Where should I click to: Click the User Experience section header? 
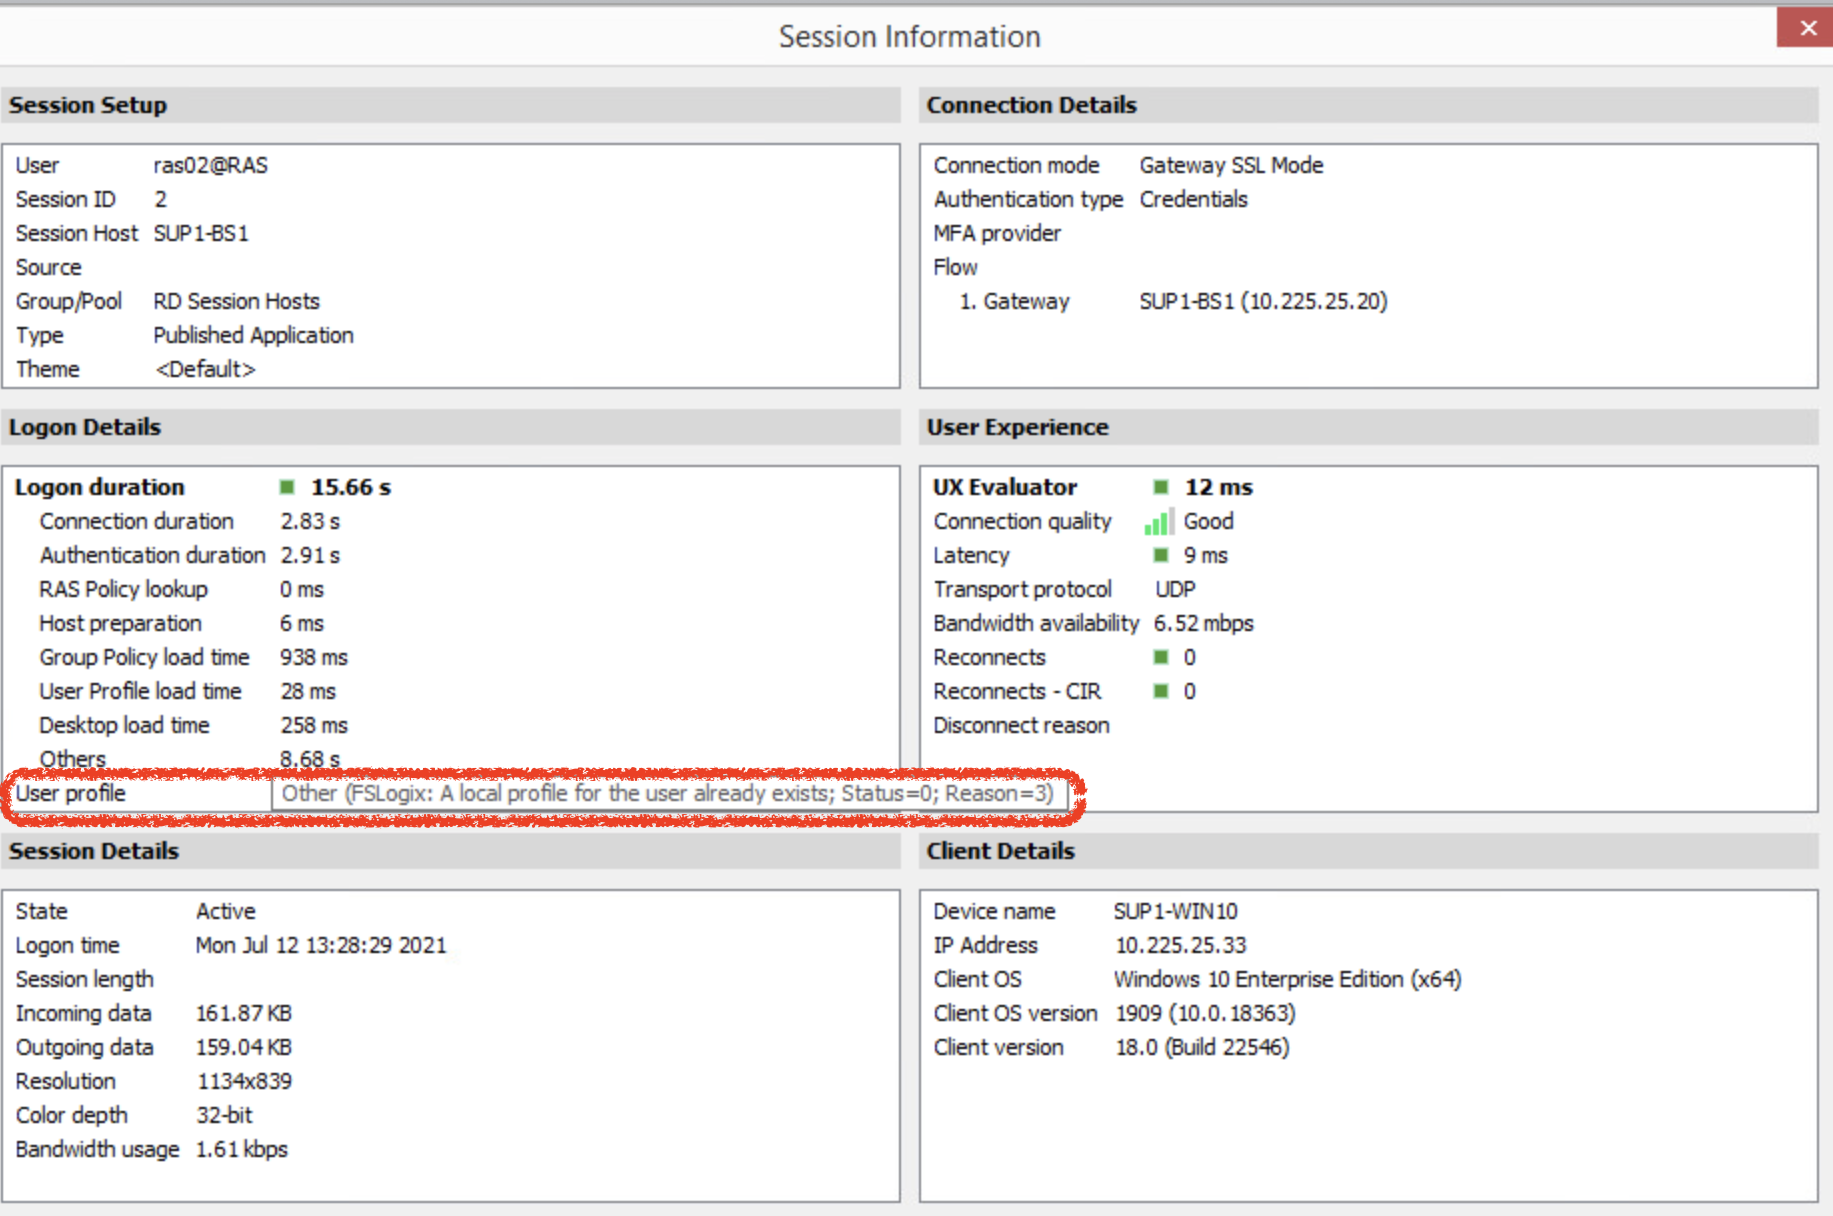coord(1017,427)
